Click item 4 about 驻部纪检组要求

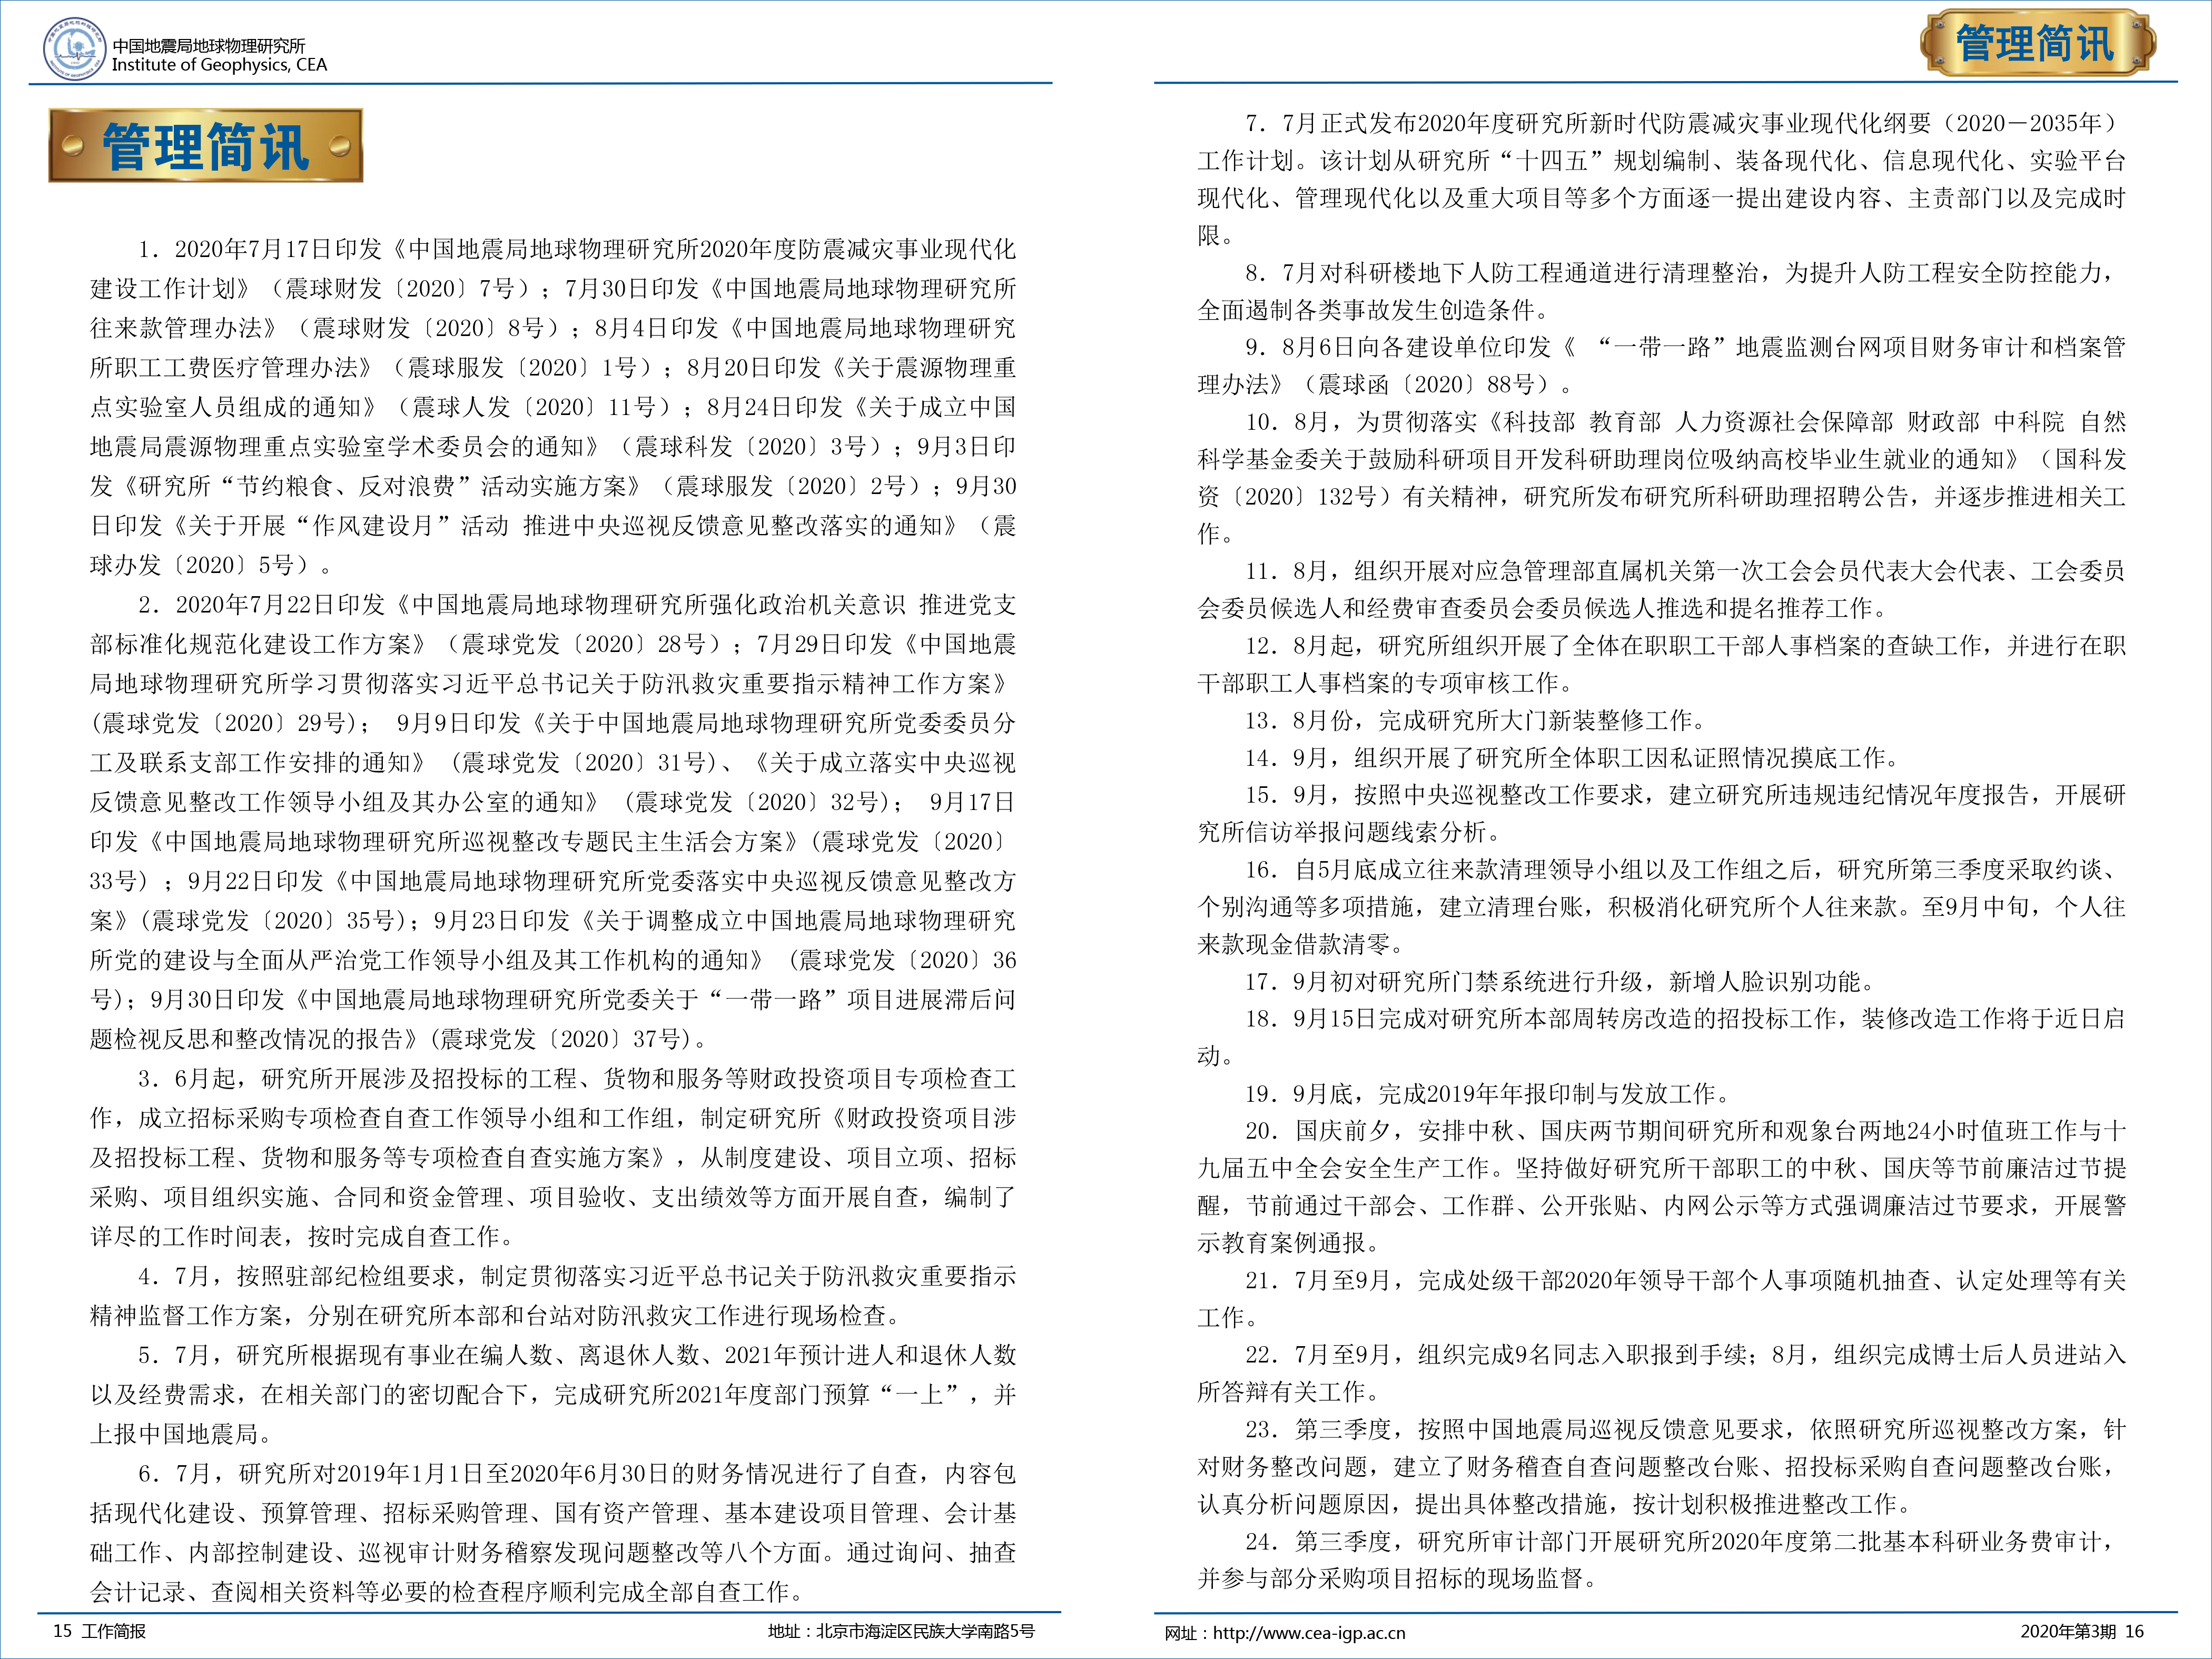pyautogui.click(x=553, y=1295)
